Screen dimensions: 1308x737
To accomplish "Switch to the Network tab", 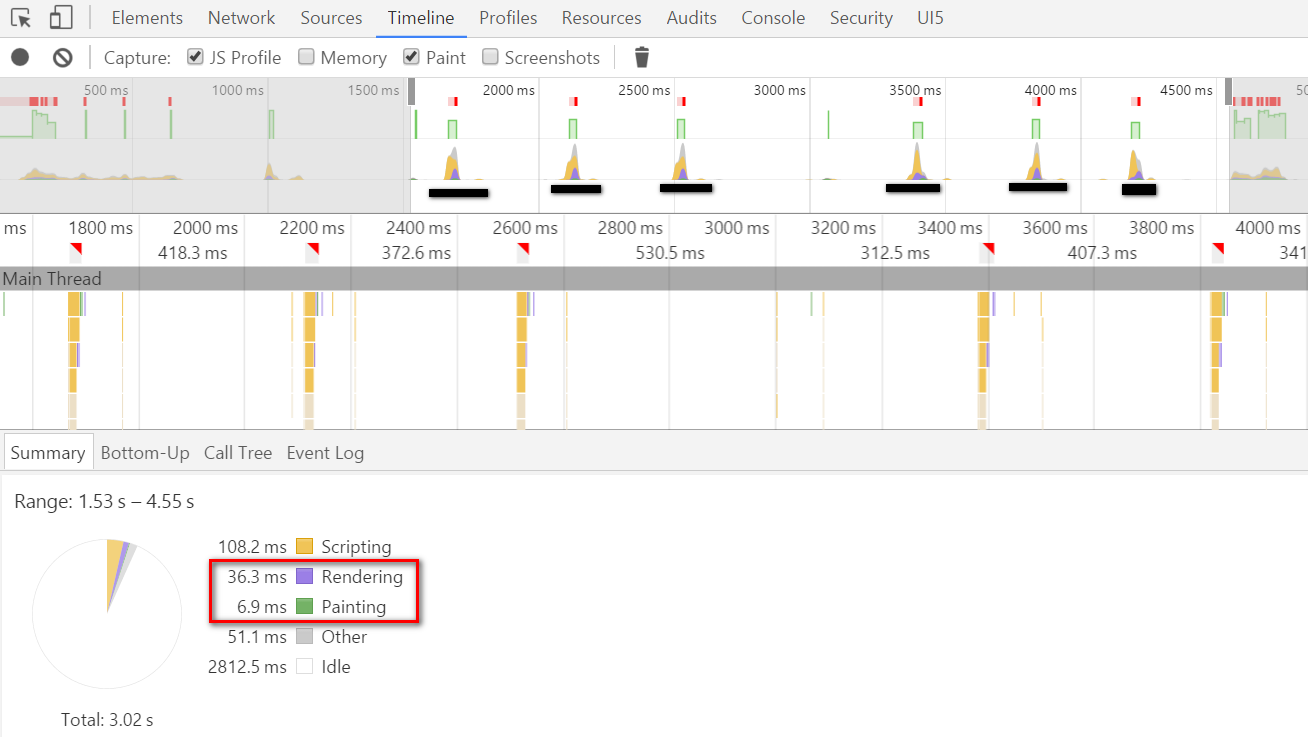I will pyautogui.click(x=241, y=18).
